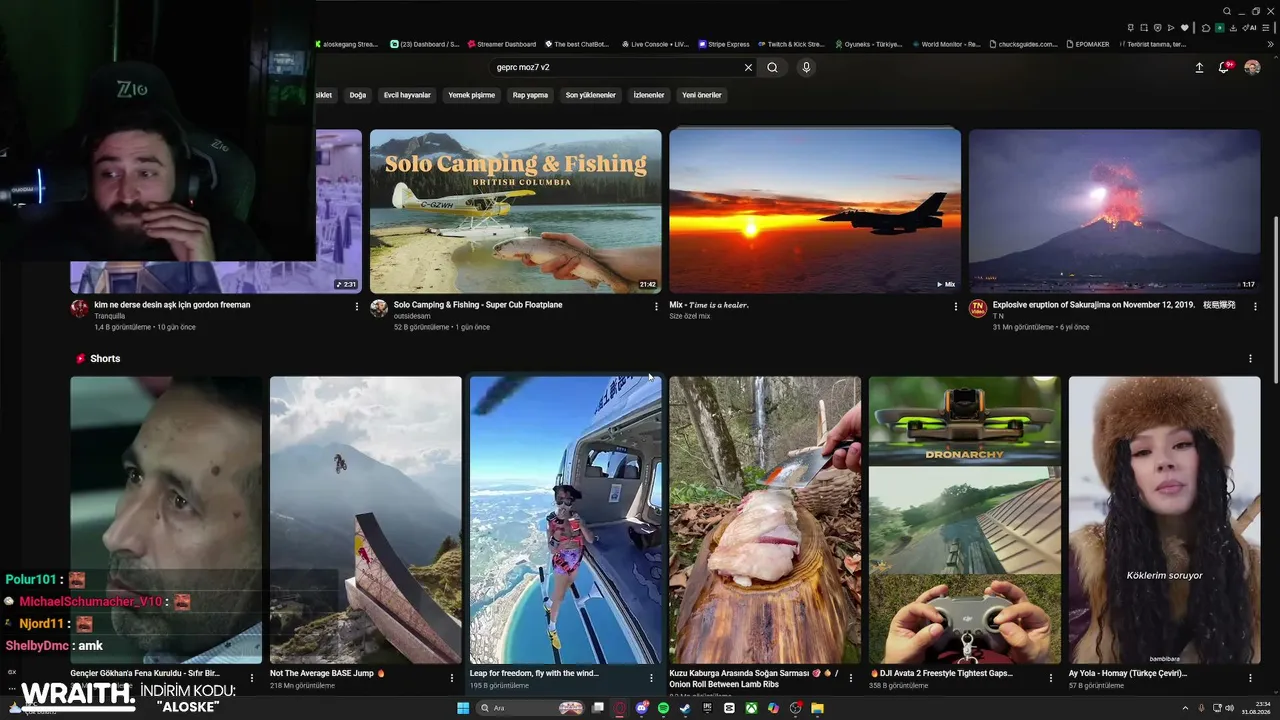Open options for 'Ay Yola - Homay' short

(1250, 678)
